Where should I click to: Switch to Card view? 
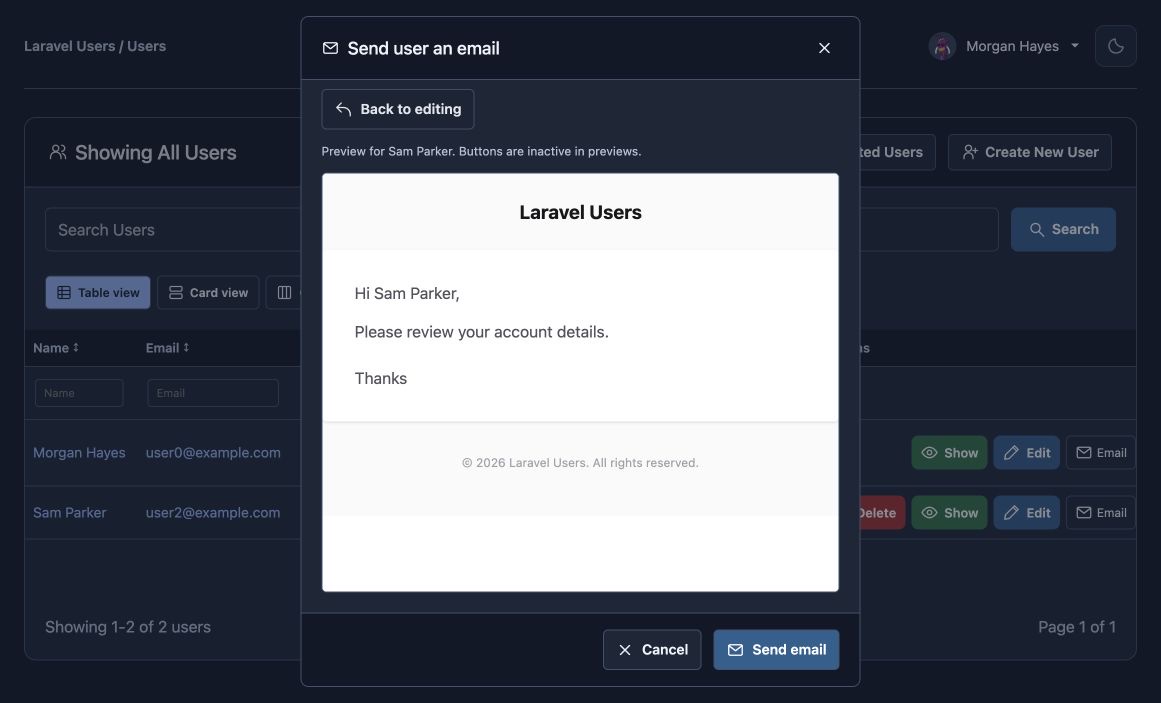click(x=208, y=293)
